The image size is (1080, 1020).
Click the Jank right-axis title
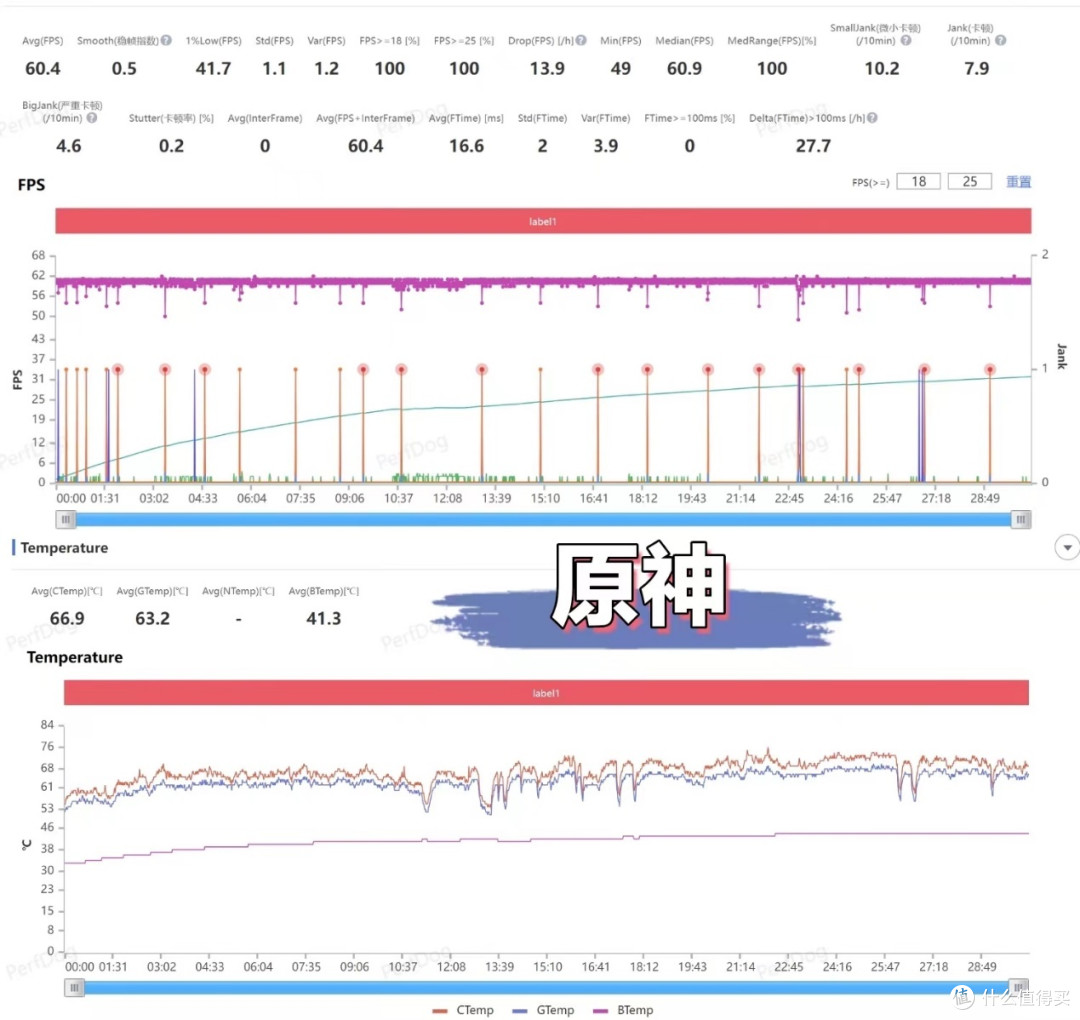point(1061,356)
